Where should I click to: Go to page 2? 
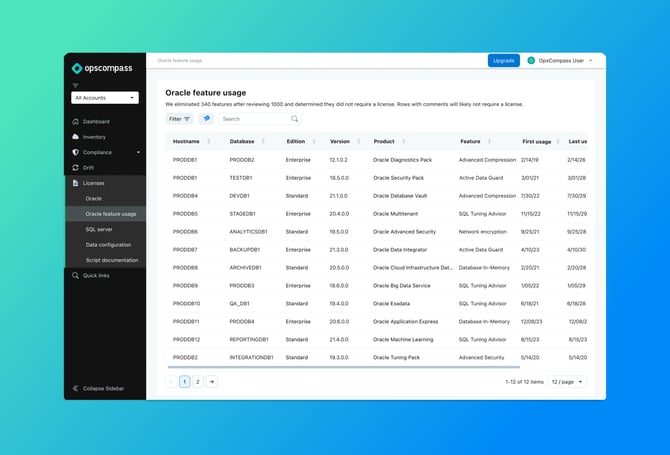coord(198,382)
